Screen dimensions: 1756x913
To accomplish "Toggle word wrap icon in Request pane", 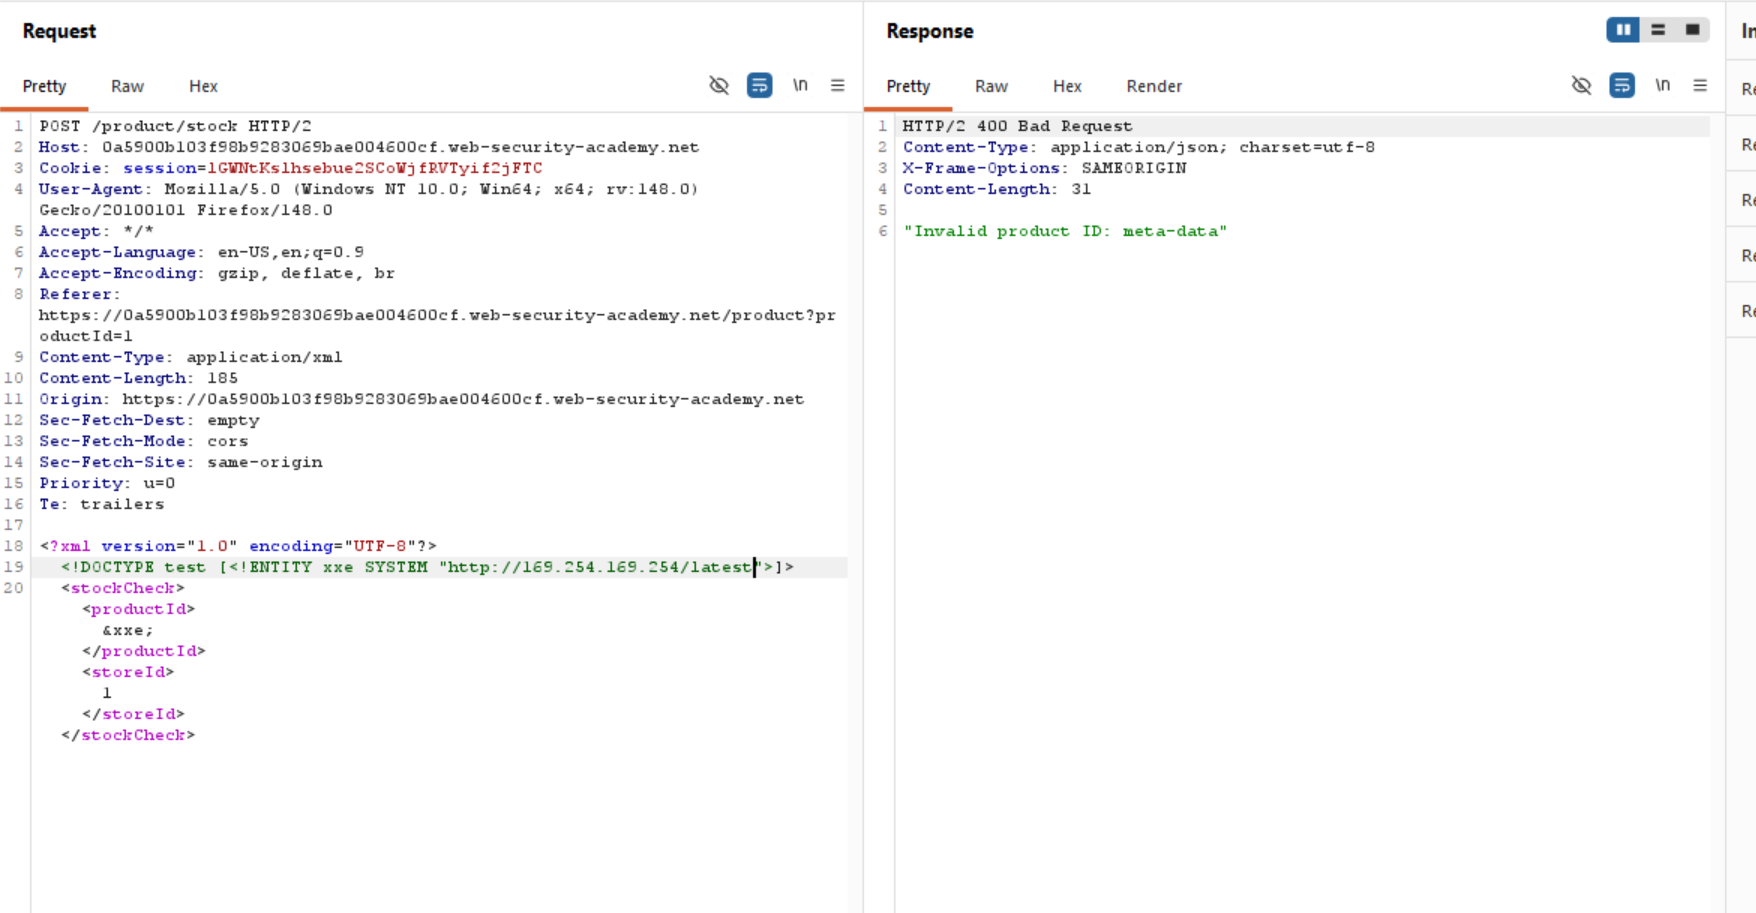I will [760, 86].
